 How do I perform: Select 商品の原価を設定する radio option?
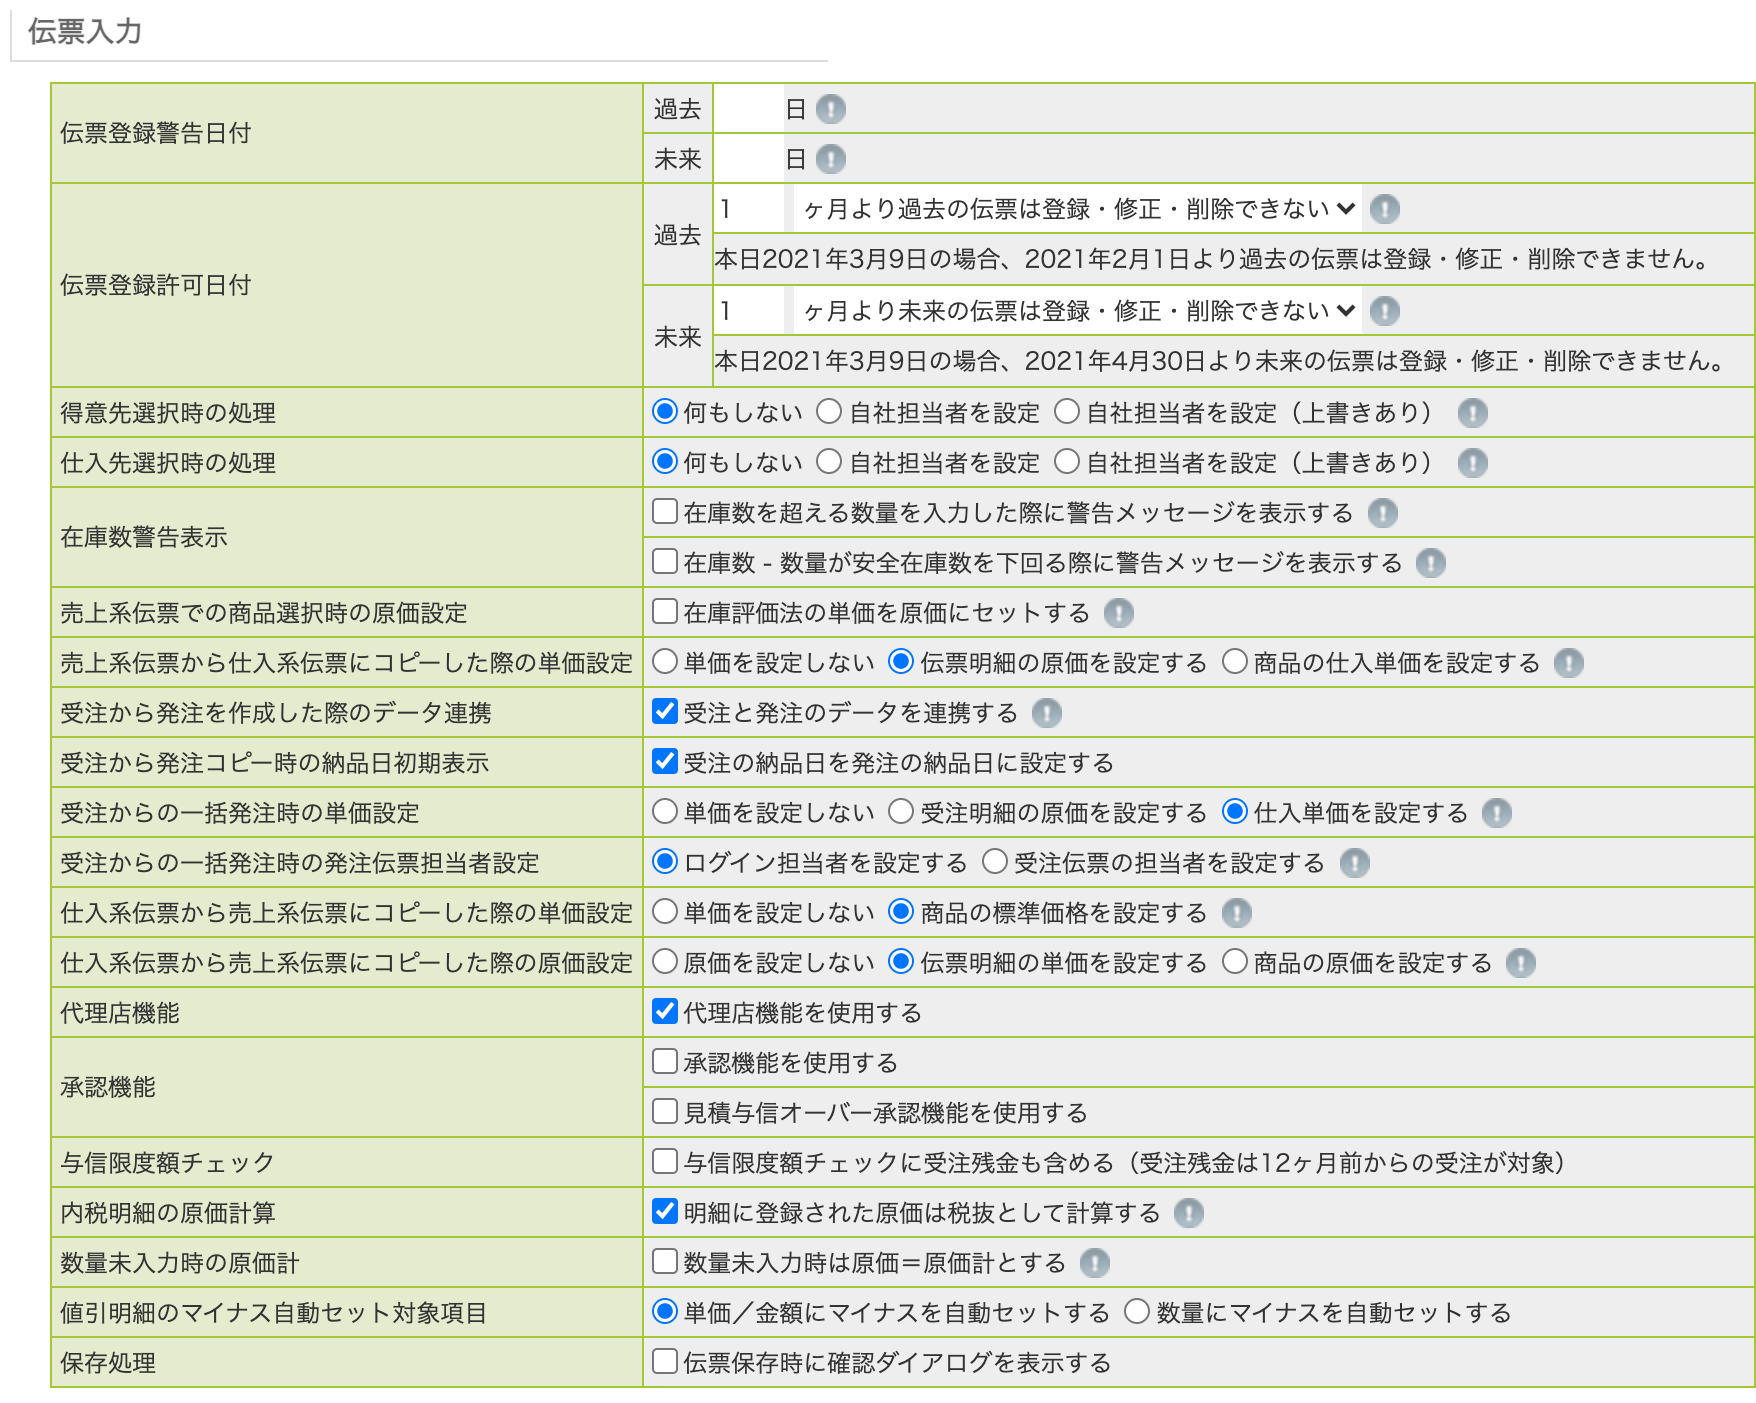click(x=1235, y=961)
